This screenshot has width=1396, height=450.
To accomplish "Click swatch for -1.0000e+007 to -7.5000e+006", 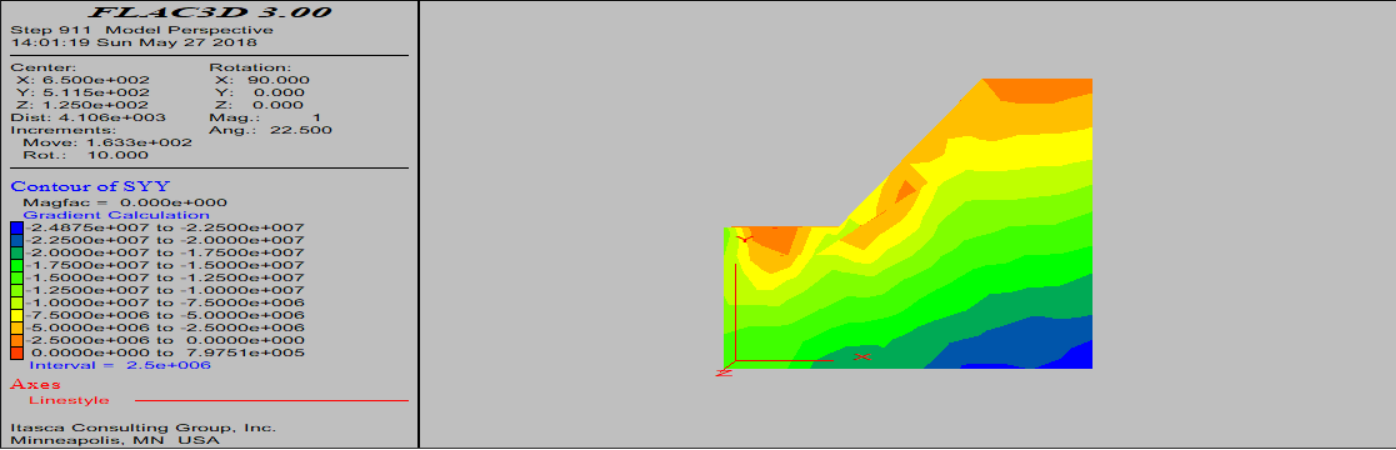I will coord(15,303).
